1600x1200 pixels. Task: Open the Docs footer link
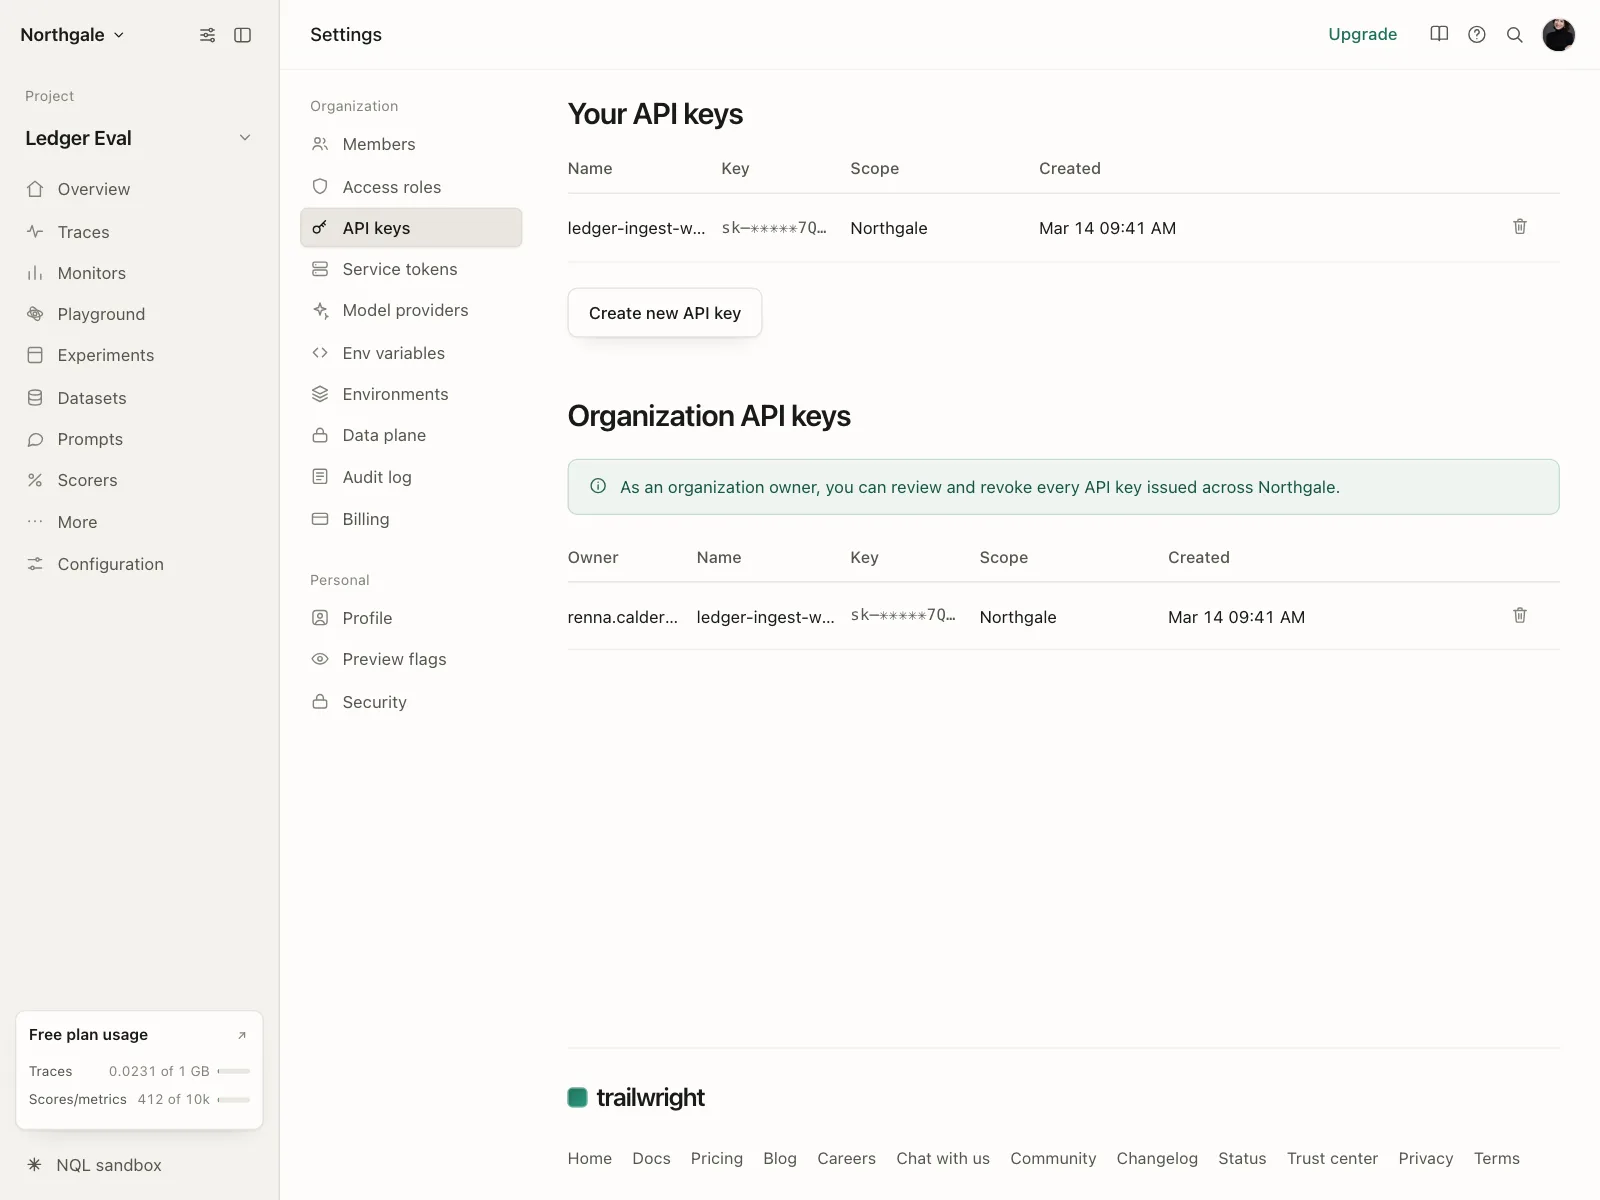click(651, 1158)
